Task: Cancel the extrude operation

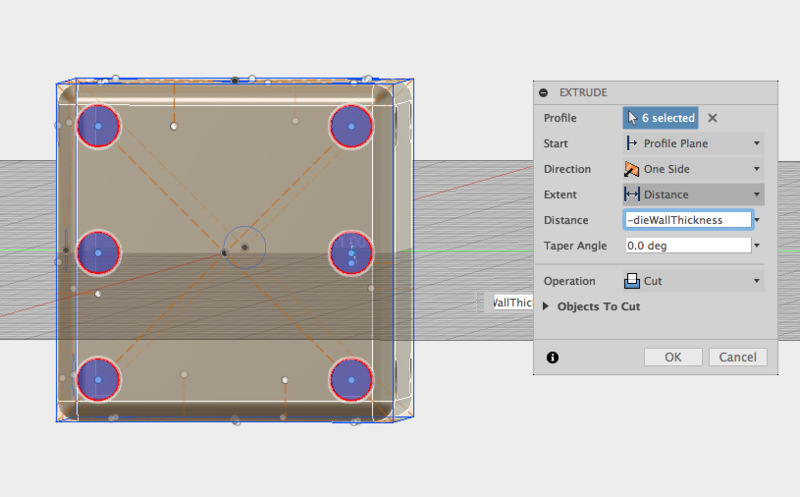Action: (738, 357)
